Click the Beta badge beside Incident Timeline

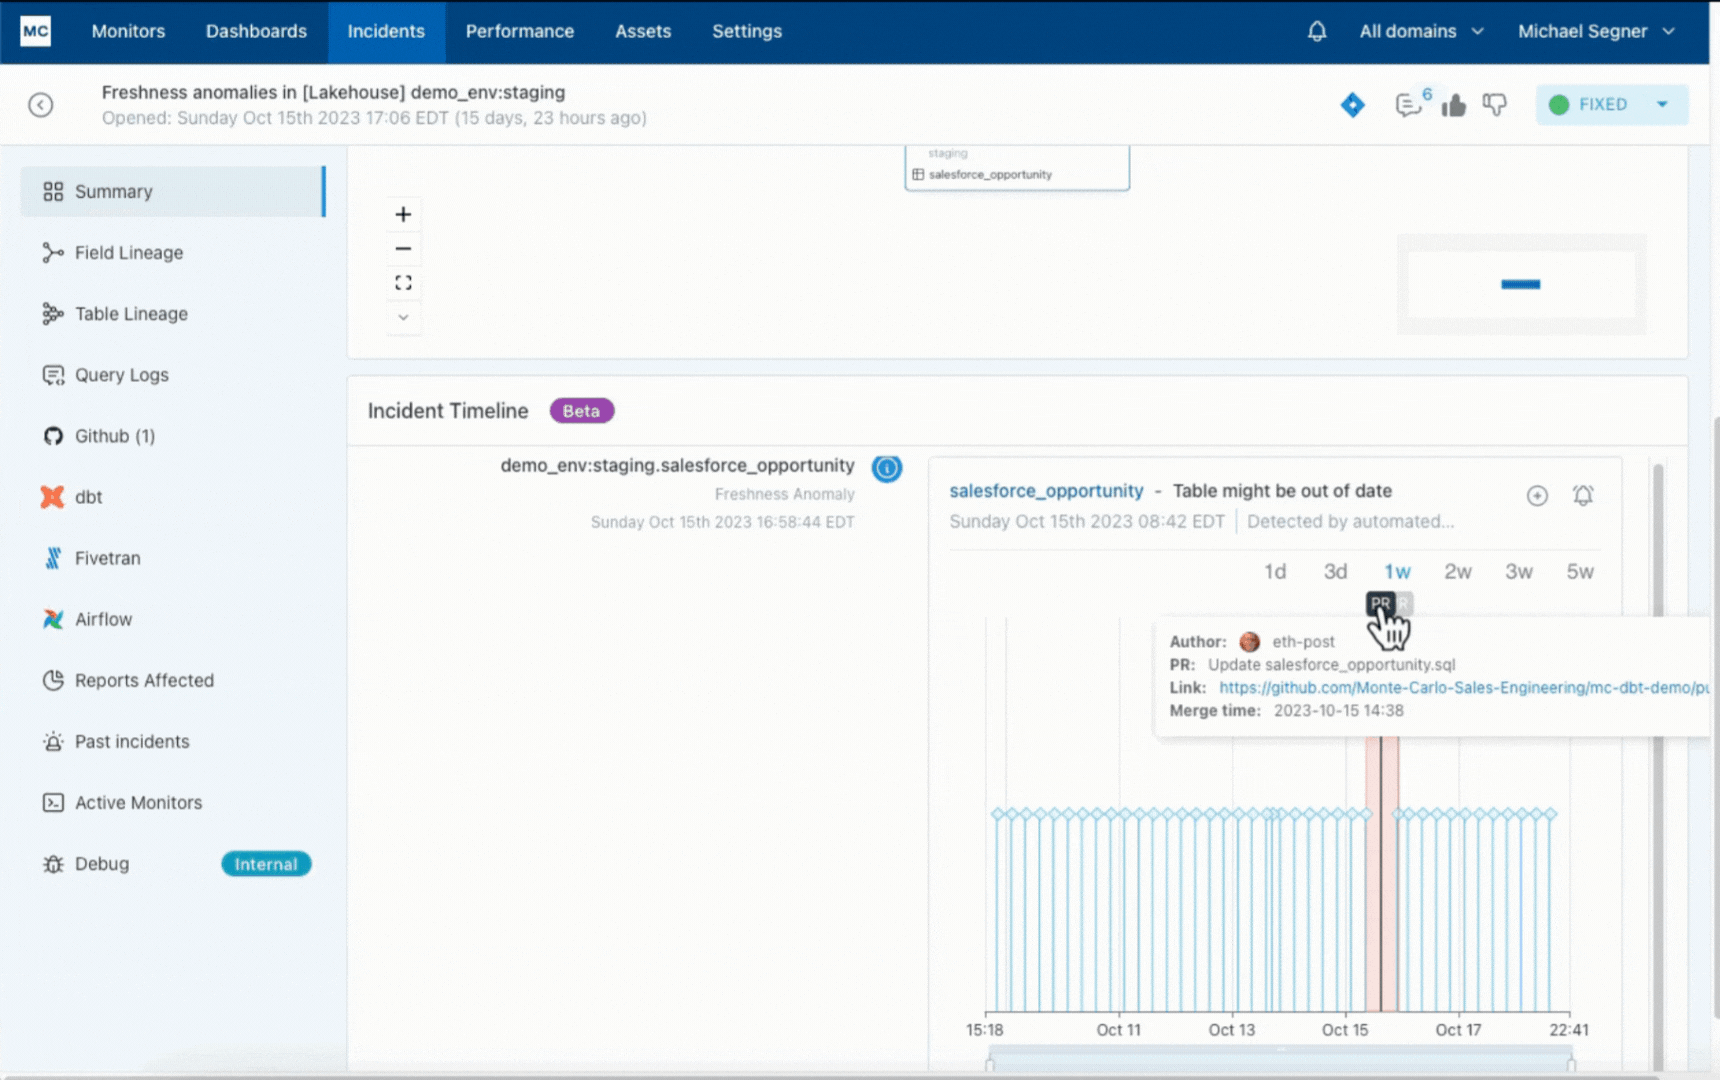[x=581, y=411]
